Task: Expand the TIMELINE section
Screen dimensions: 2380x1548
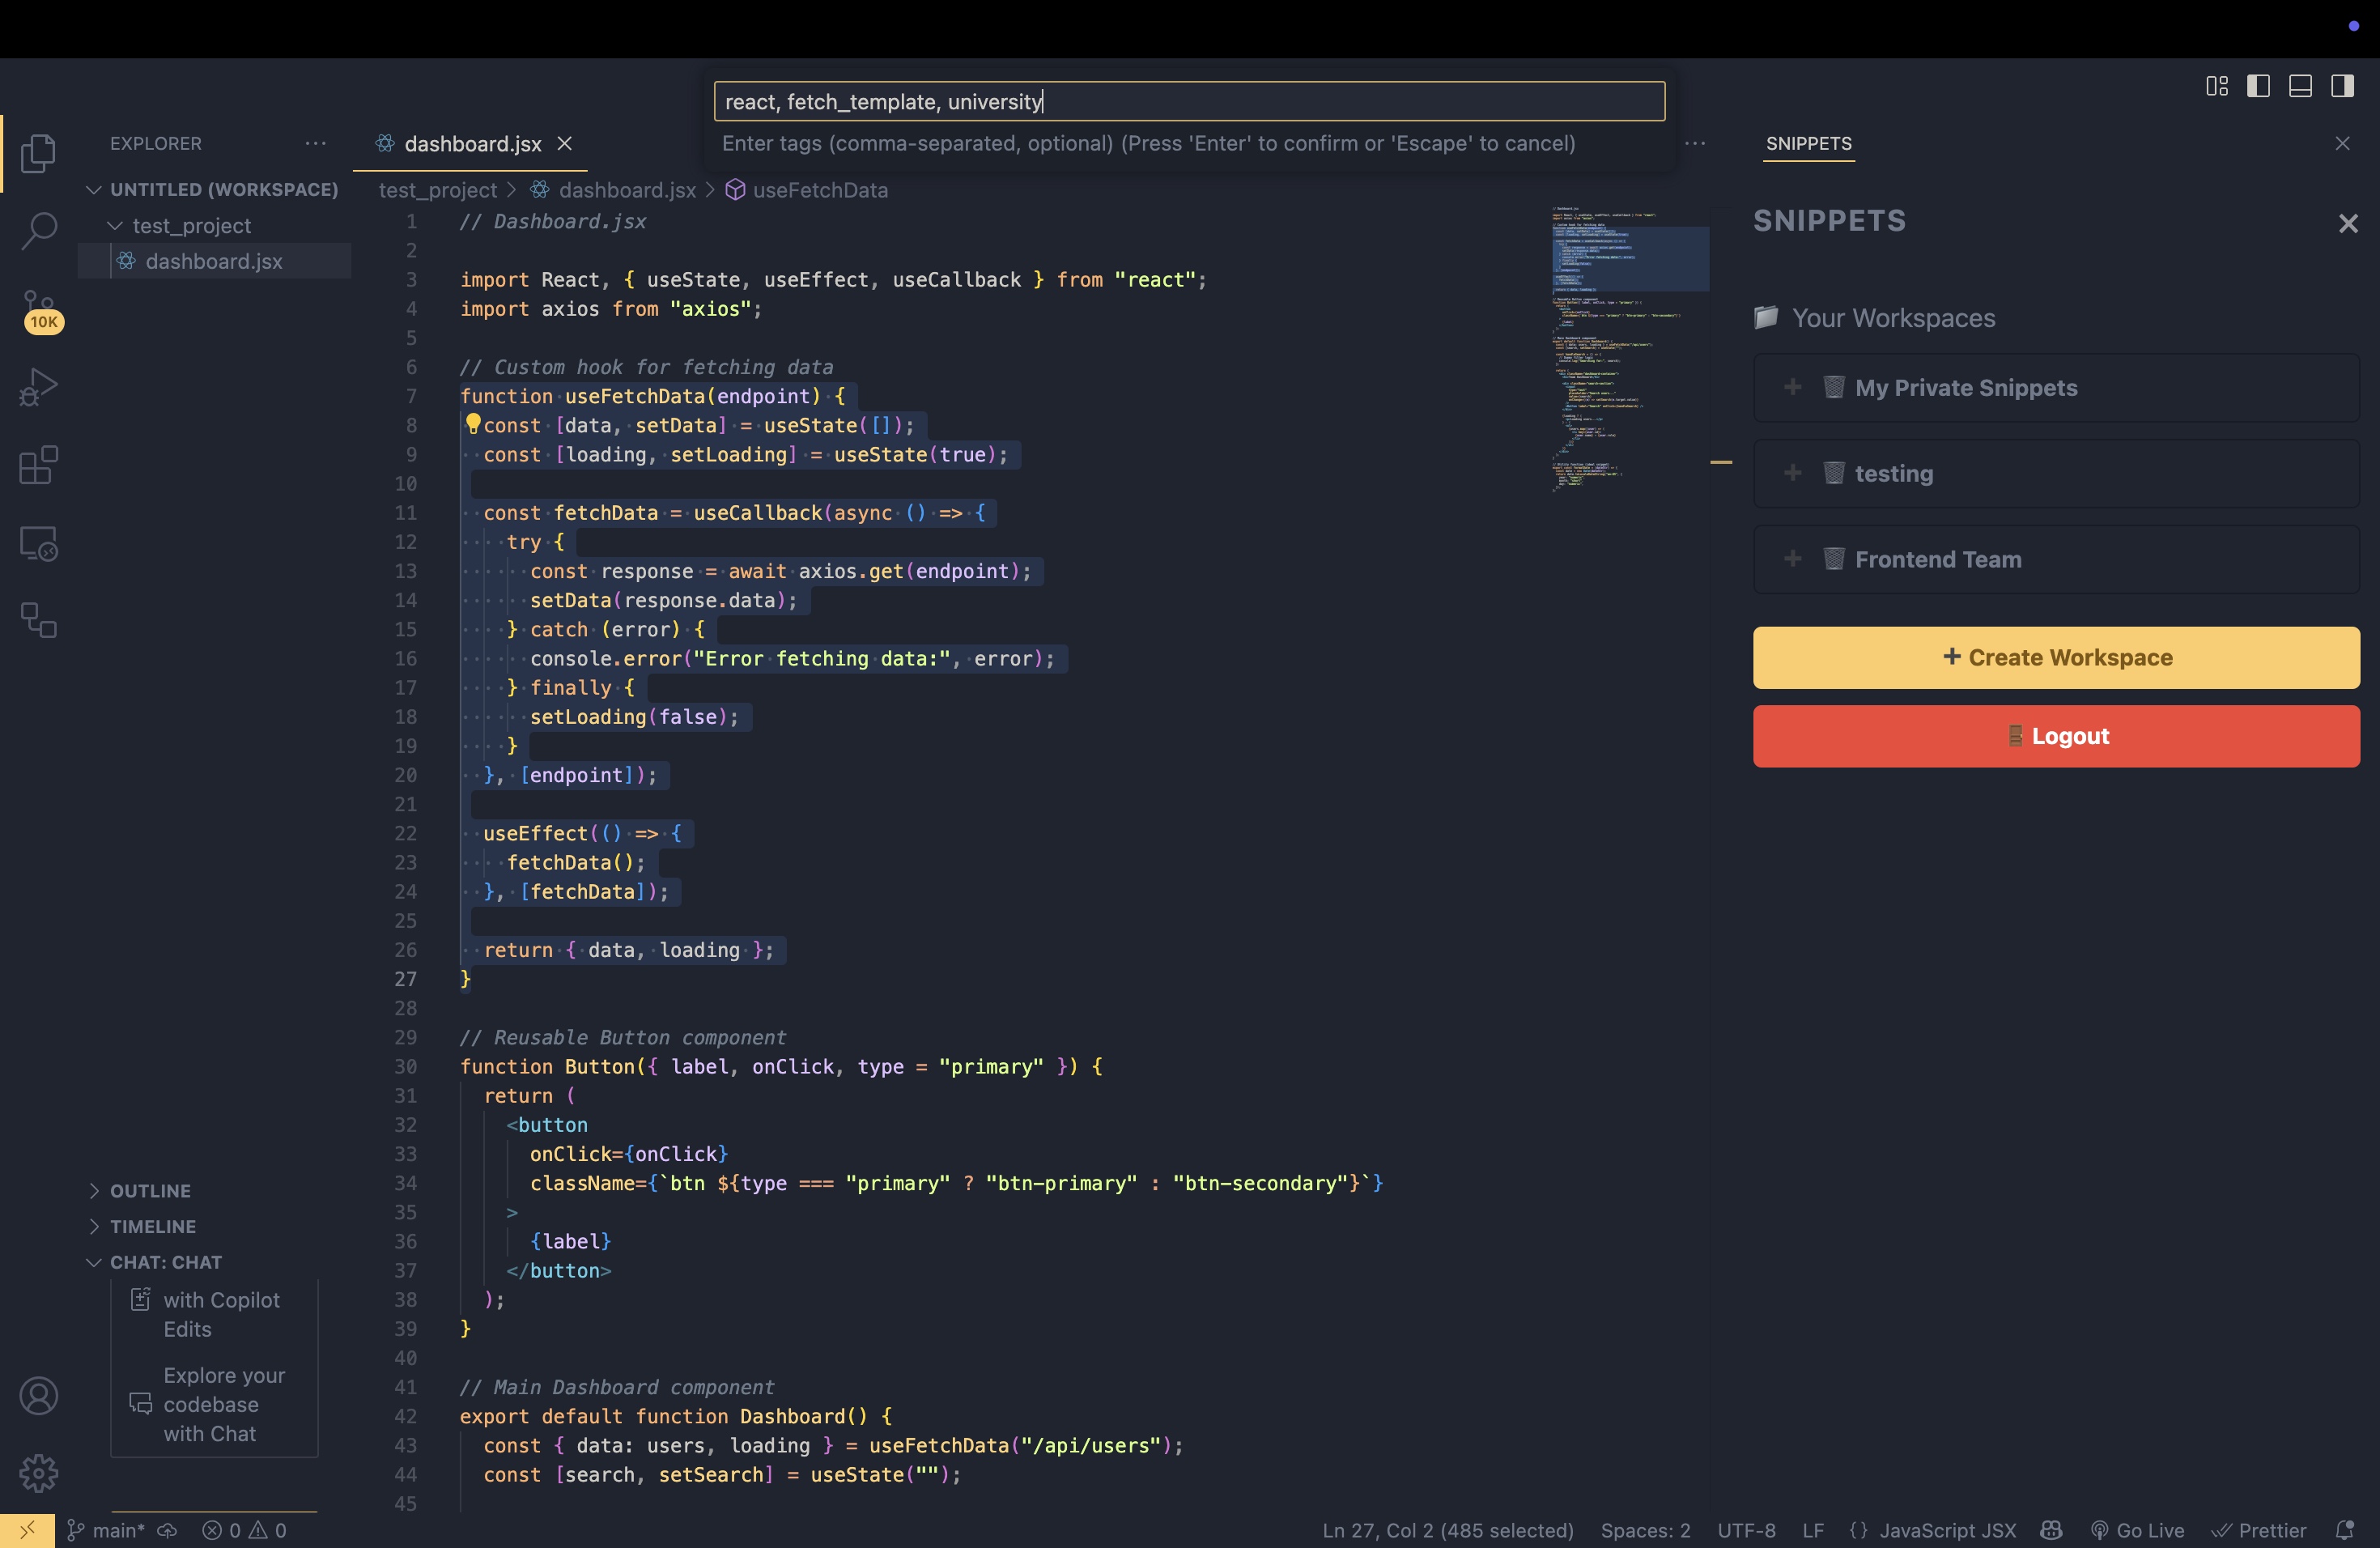Action: click(x=152, y=1226)
